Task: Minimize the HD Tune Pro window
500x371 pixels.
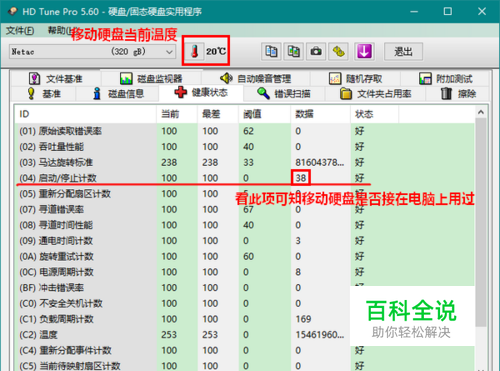Action: (414, 11)
